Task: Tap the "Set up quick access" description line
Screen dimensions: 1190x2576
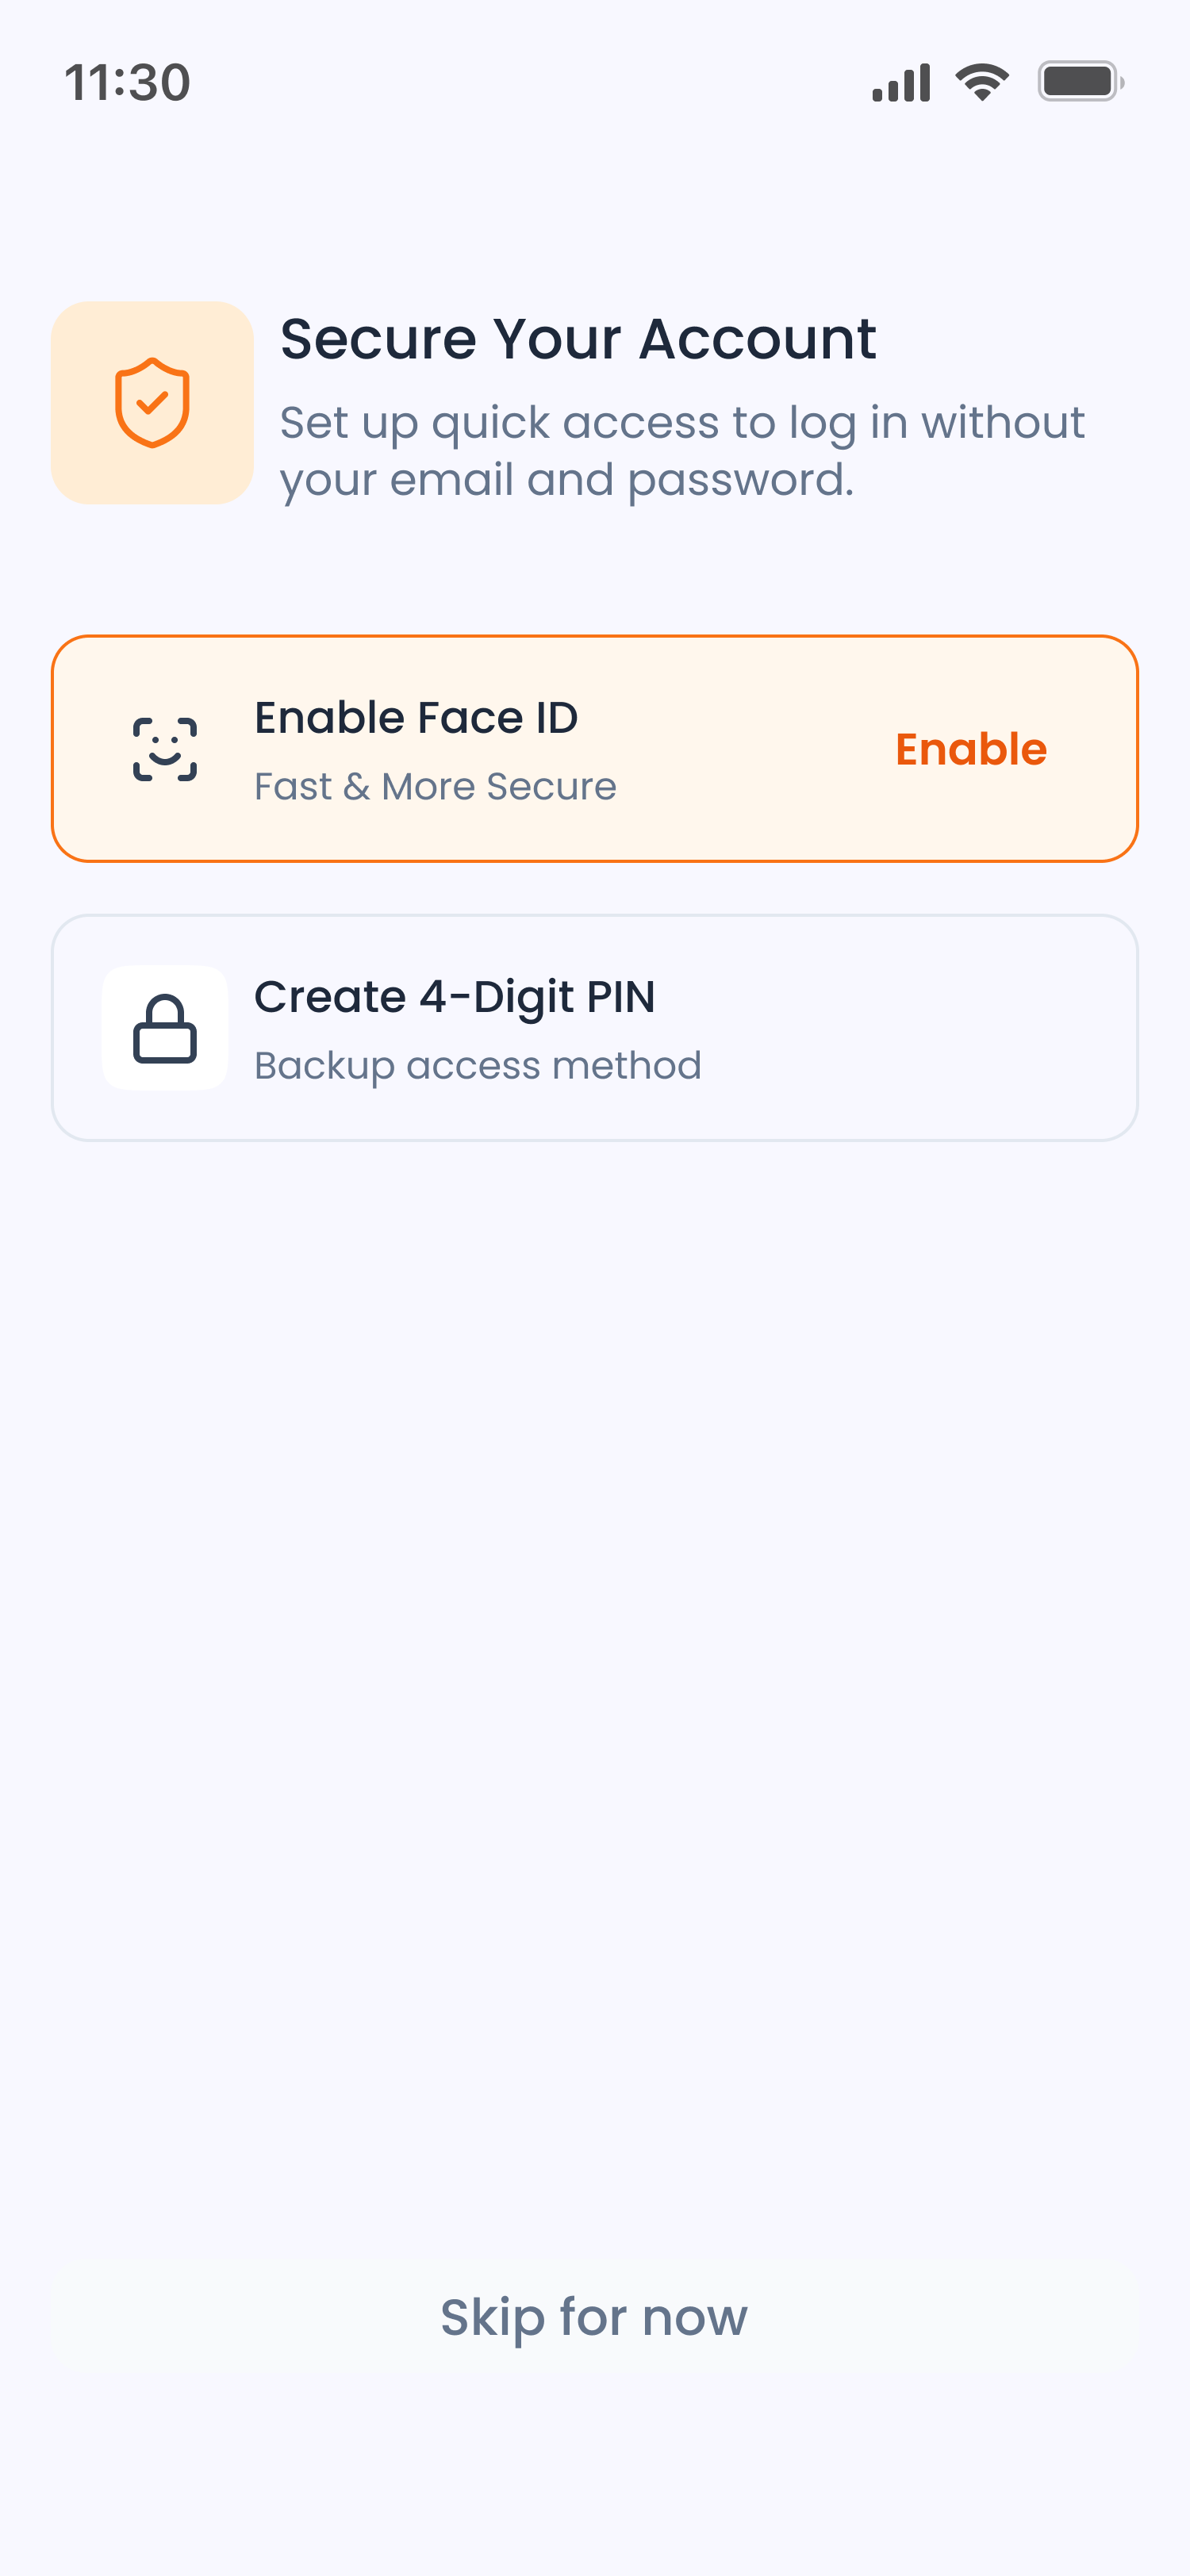Action: (682, 423)
